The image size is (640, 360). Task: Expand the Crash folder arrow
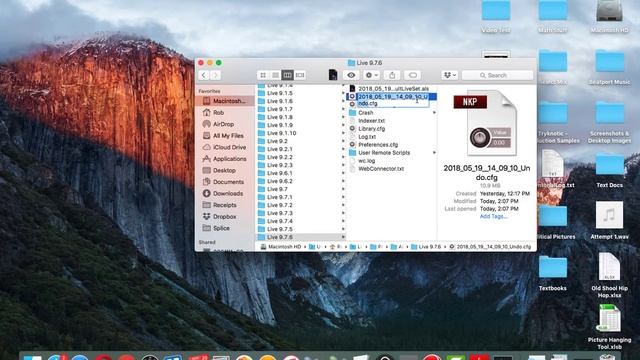[x=434, y=113]
